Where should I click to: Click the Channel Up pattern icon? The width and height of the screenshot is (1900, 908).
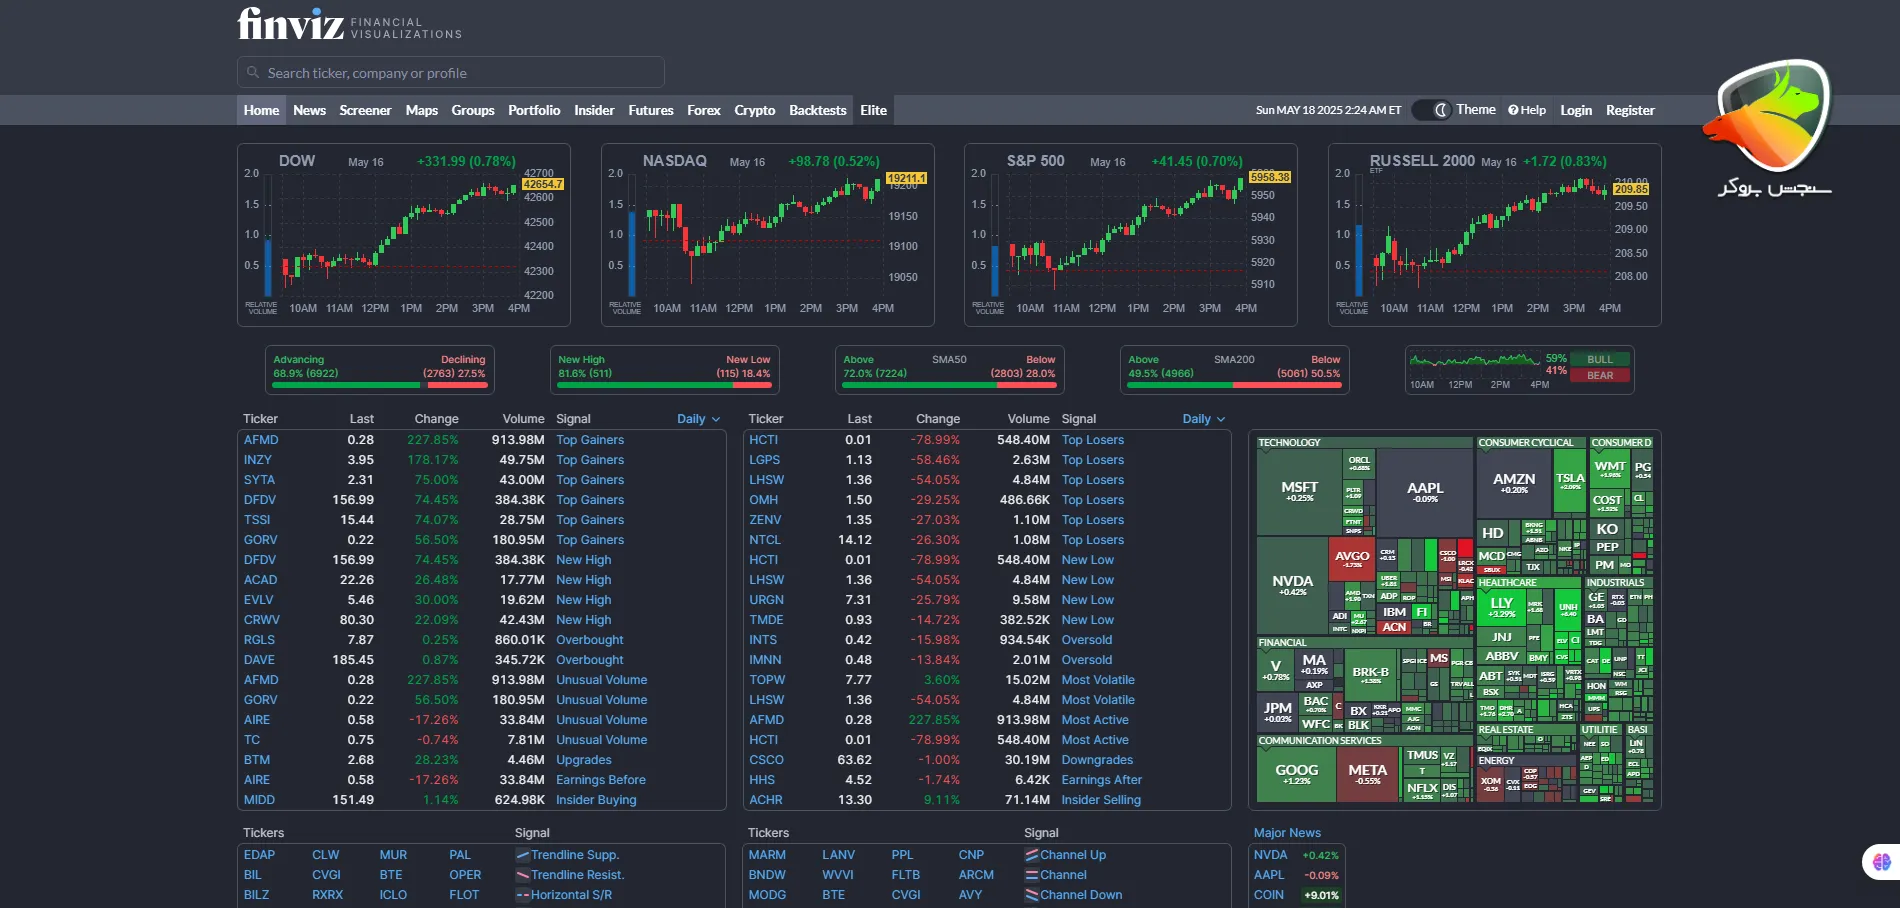(x=1031, y=855)
